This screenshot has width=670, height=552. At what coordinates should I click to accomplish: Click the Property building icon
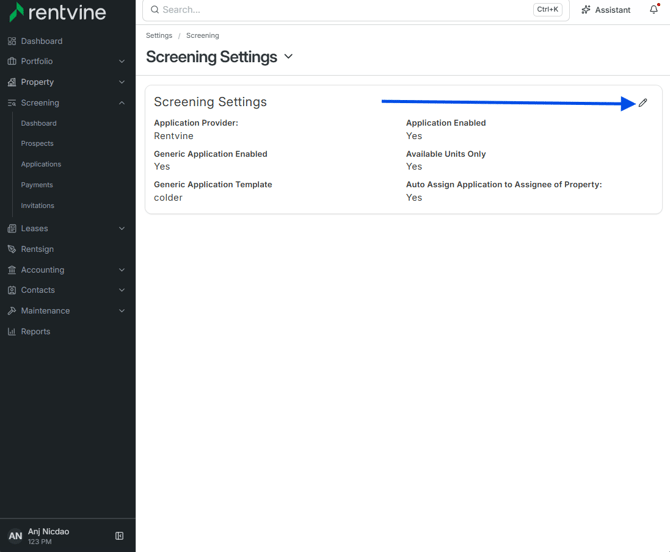click(12, 82)
